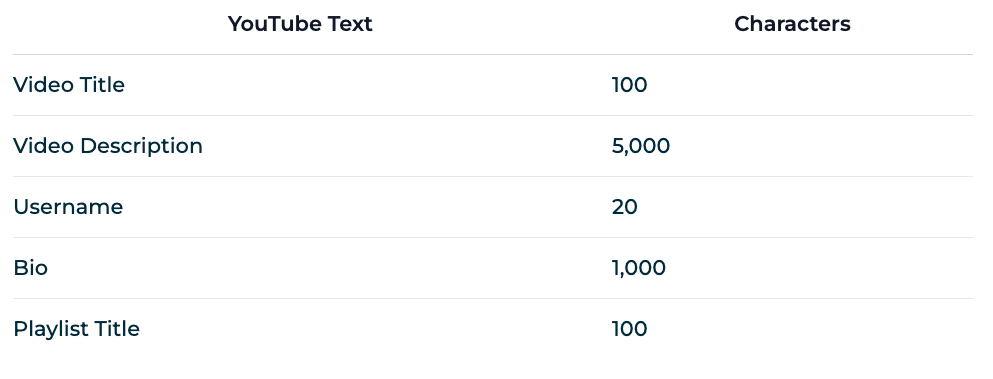The width and height of the screenshot is (993, 379).
Task: Select the 1,000 value for Bio
Action: [638, 268]
